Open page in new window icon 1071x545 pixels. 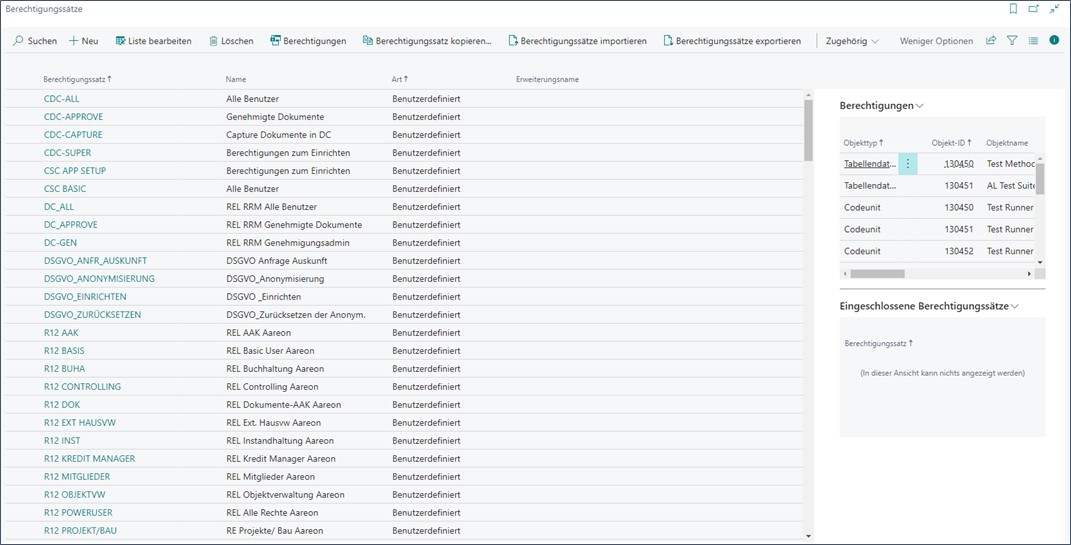pyautogui.click(x=1034, y=9)
